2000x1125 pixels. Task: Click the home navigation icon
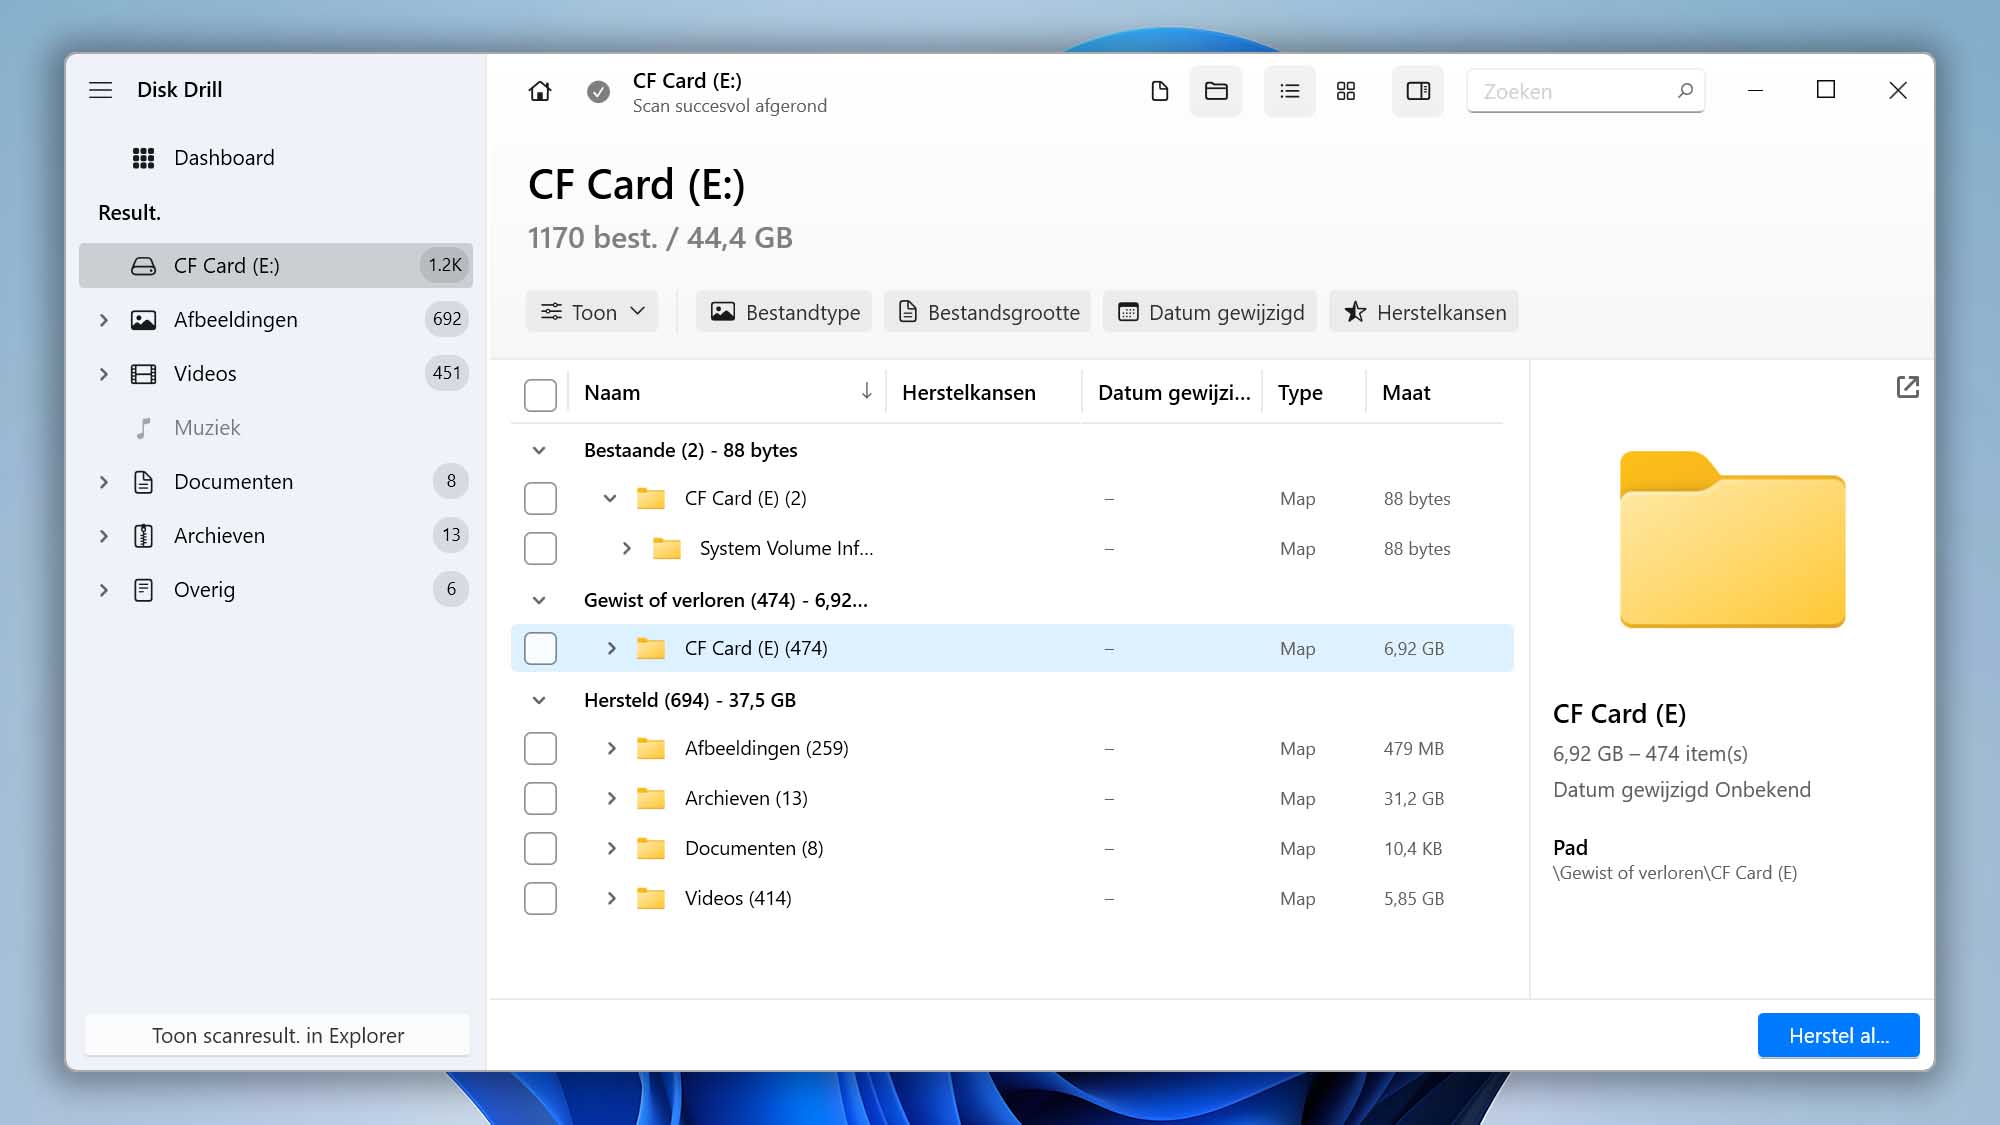(x=540, y=89)
